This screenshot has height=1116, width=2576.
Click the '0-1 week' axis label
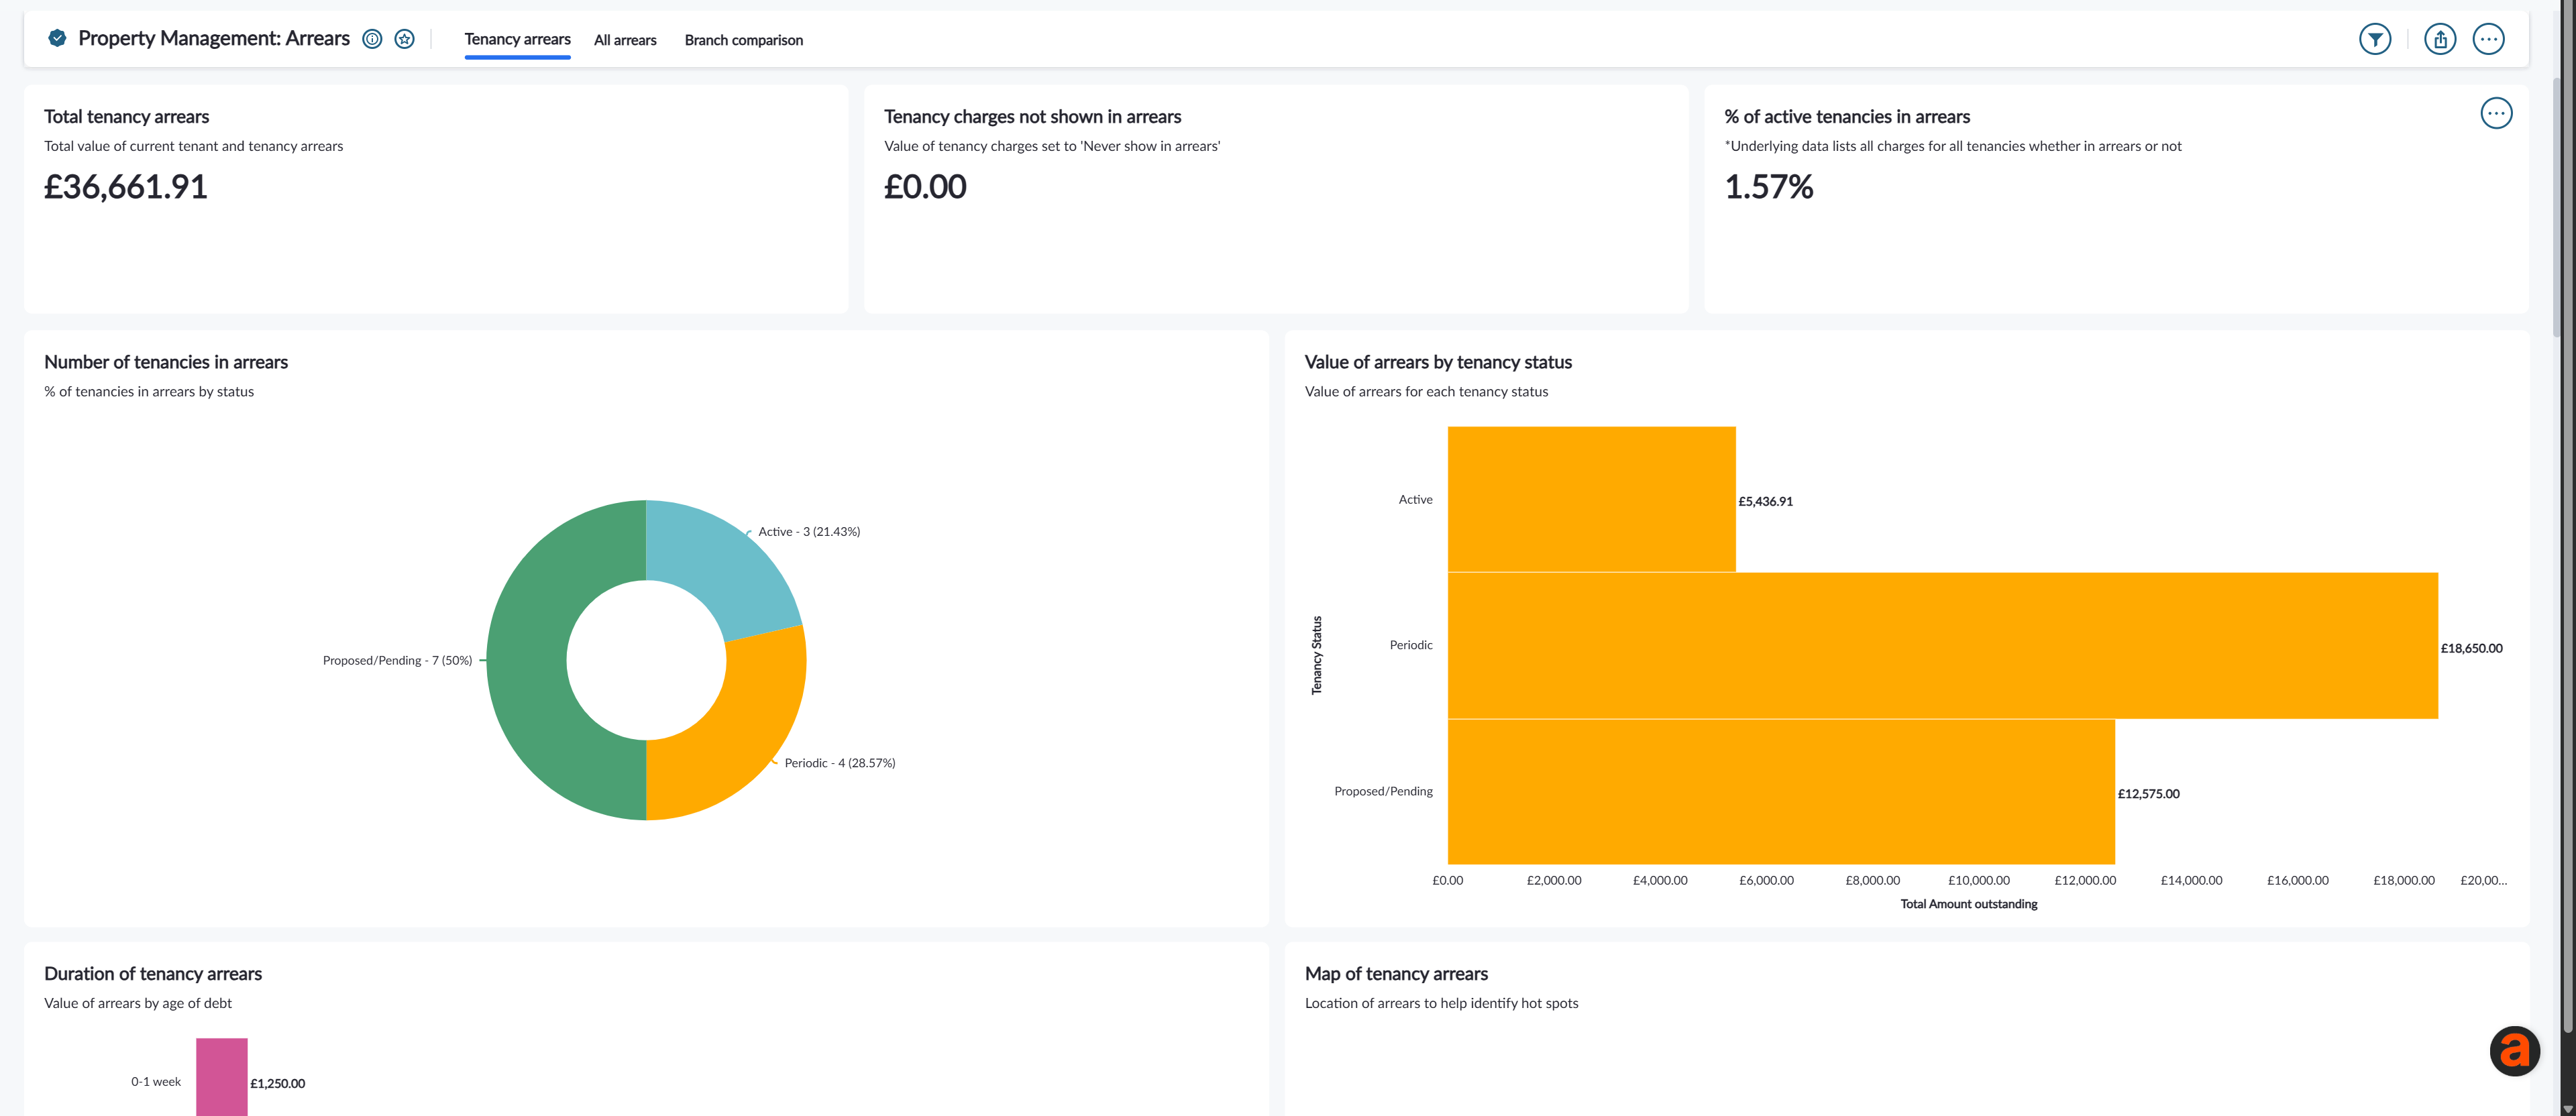coord(156,1081)
